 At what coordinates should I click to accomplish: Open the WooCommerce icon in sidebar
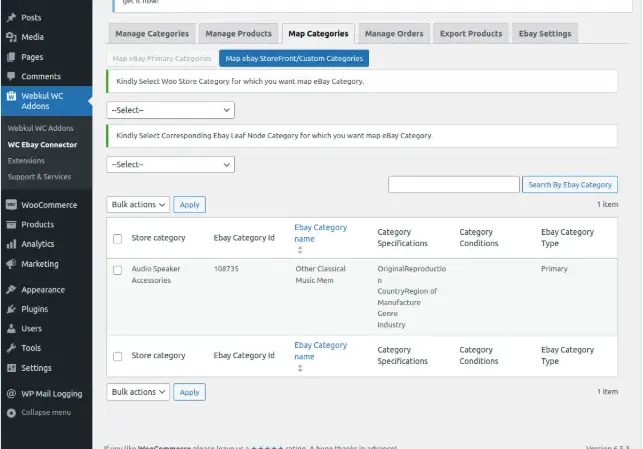click(11, 204)
